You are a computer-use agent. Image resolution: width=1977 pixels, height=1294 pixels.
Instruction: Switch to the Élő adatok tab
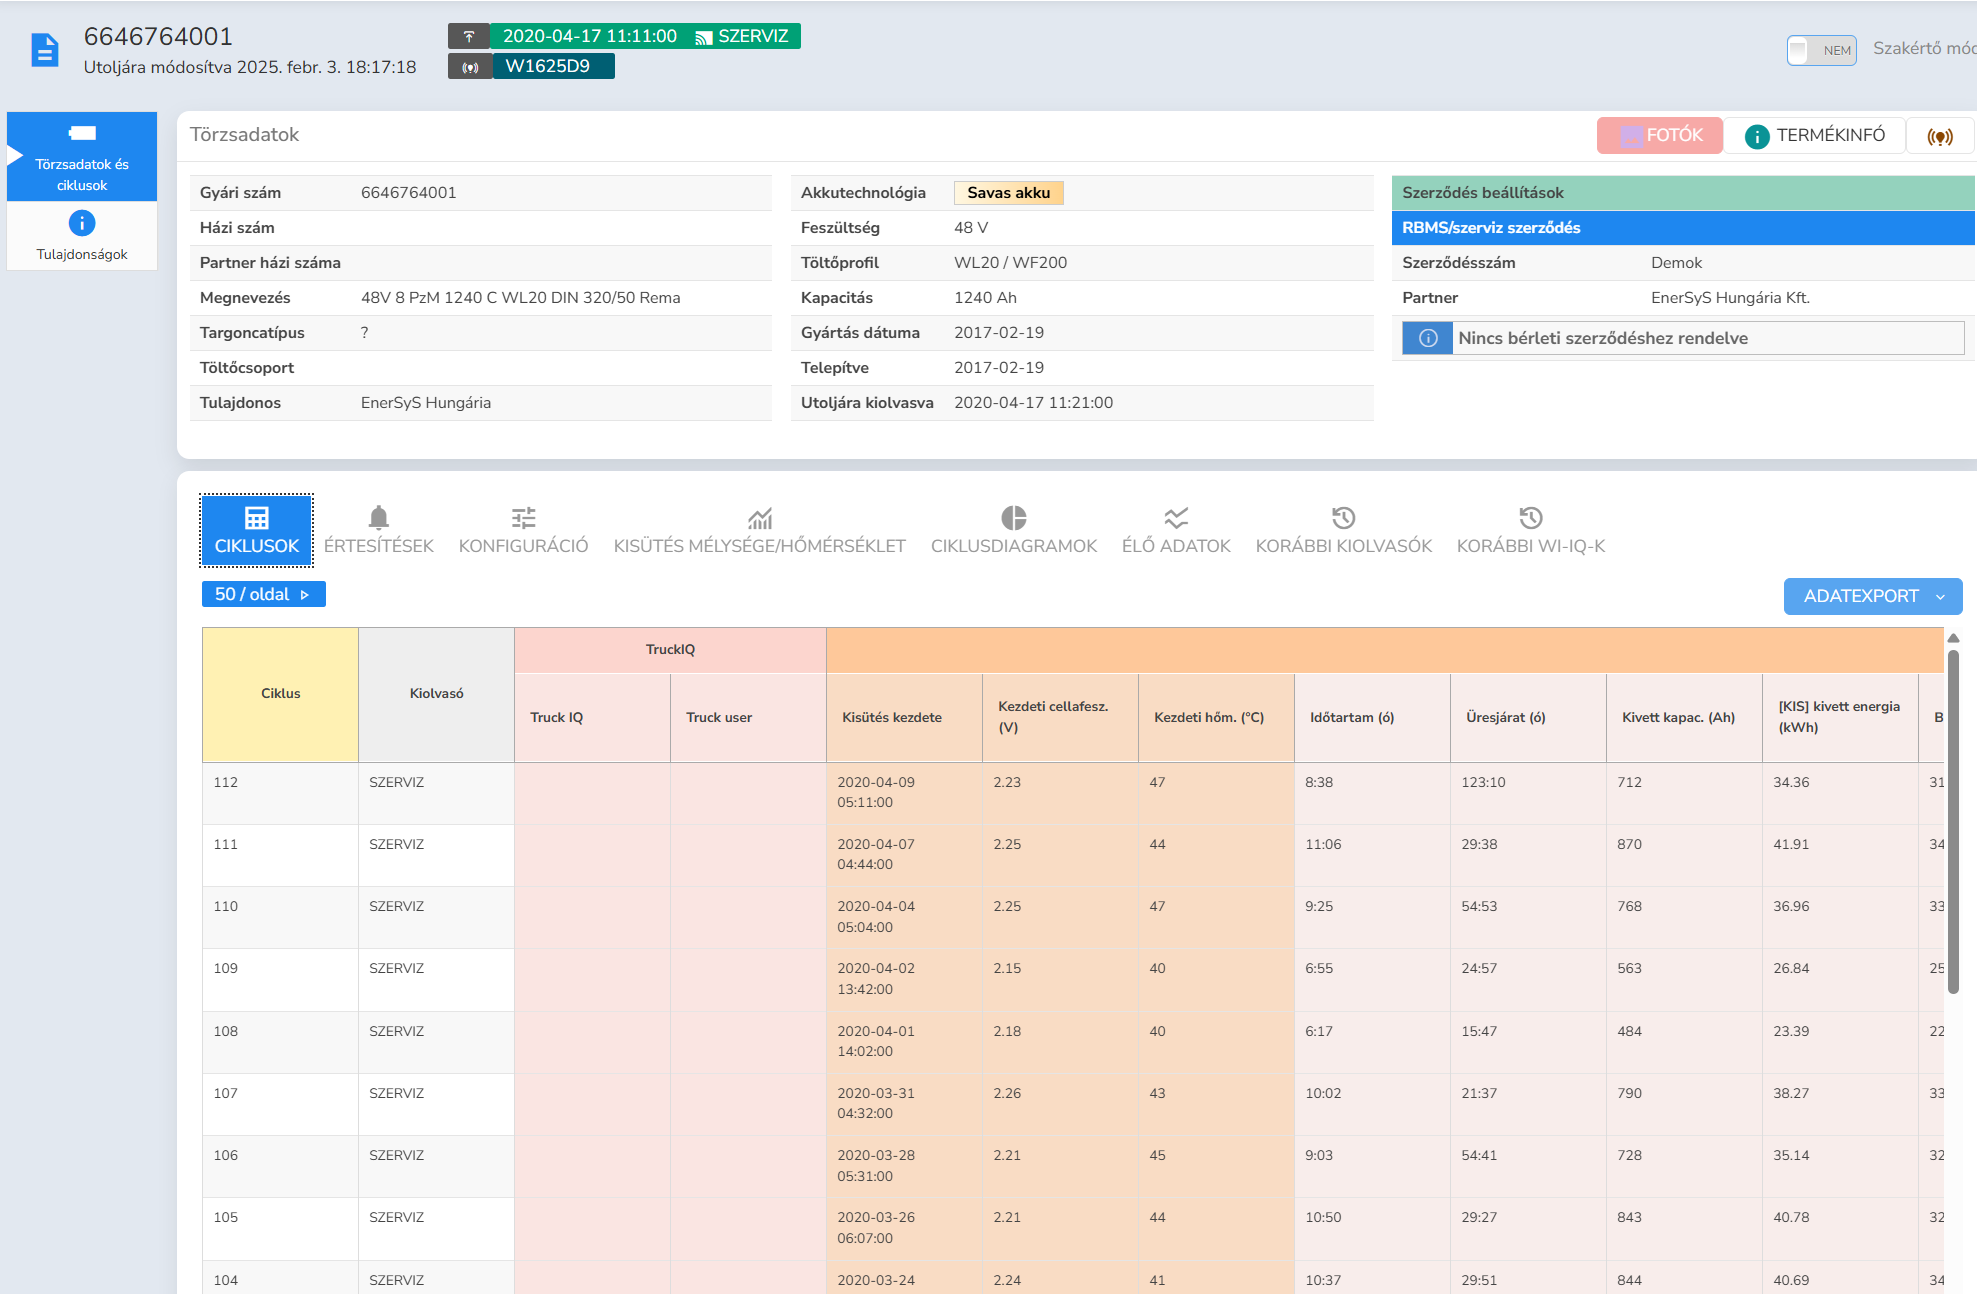point(1175,530)
